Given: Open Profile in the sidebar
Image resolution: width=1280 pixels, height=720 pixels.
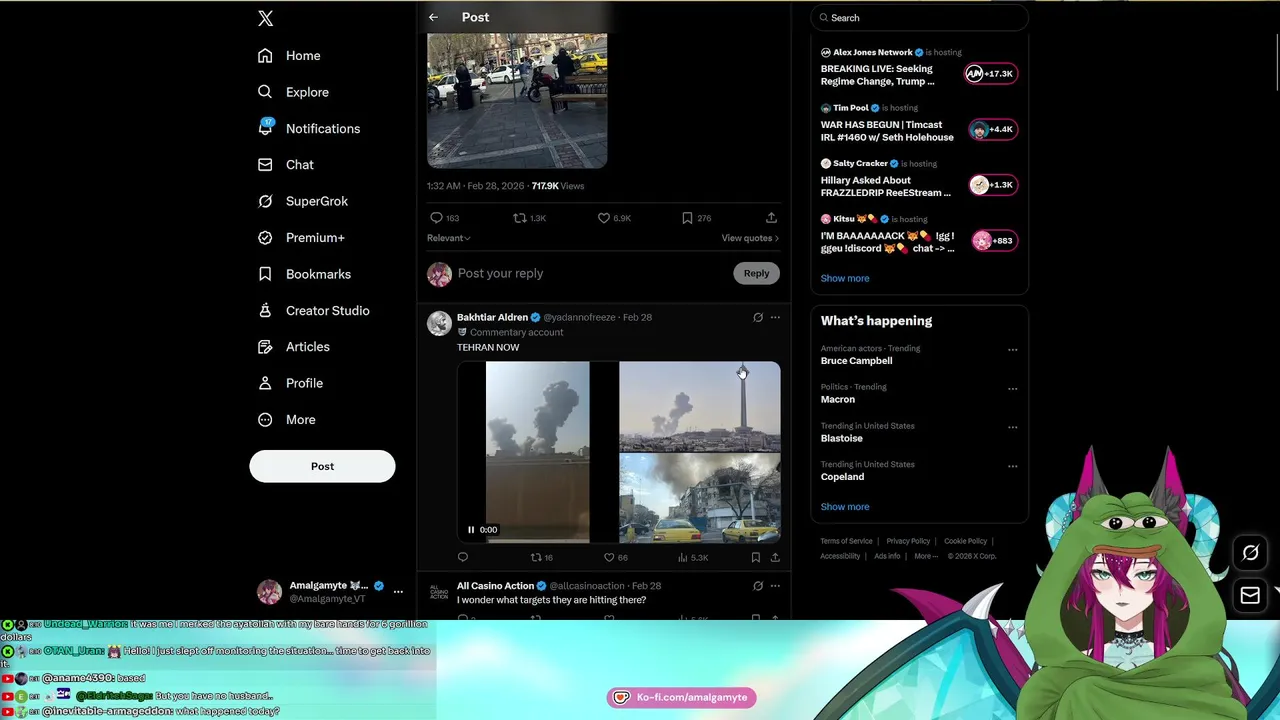Looking at the screenshot, I should point(290,383).
